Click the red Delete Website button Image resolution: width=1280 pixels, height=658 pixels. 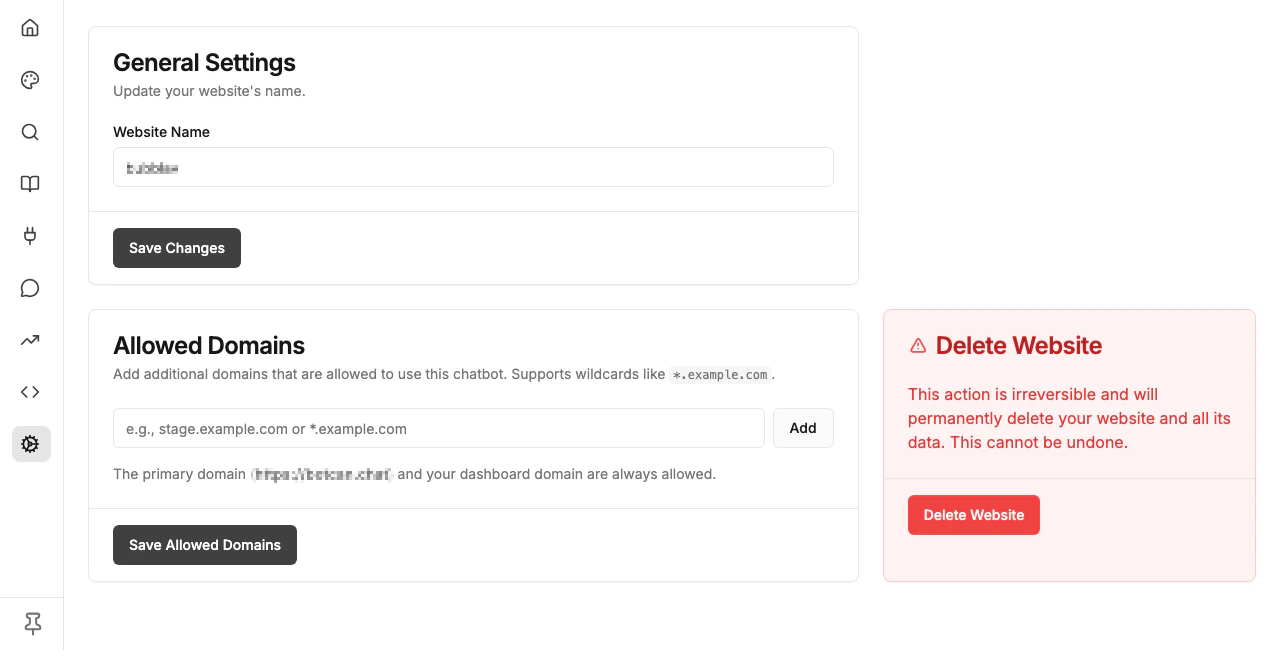[973, 515]
